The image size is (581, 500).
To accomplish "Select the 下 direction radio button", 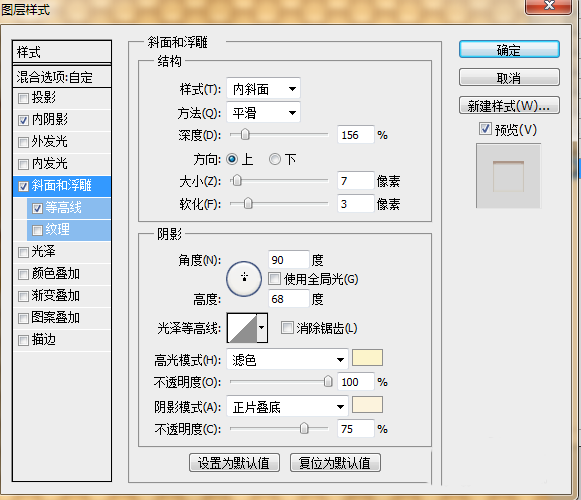I will pyautogui.click(x=275, y=159).
